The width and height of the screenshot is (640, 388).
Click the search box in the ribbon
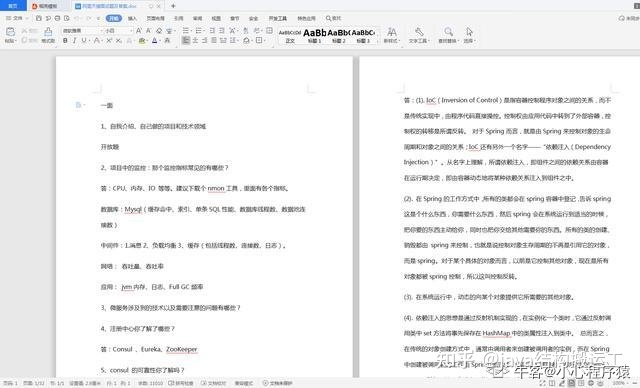pos(333,18)
